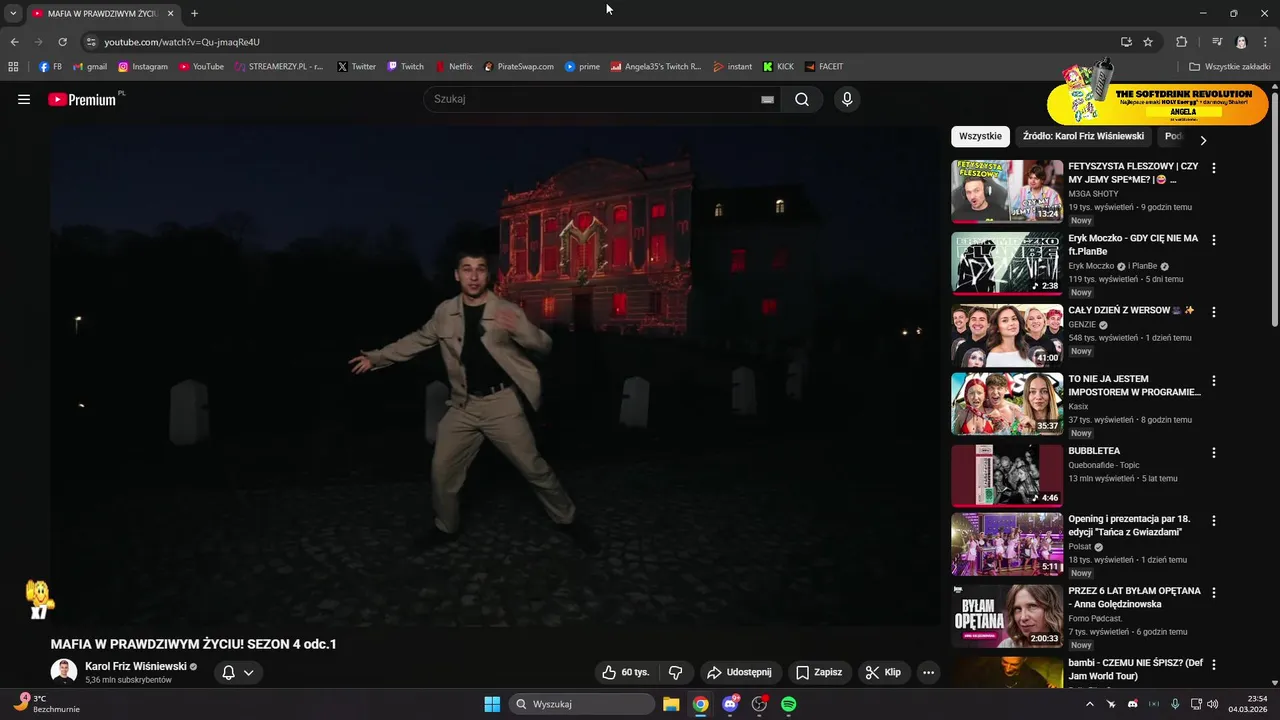Open Karol Friz Wiśniewski channel avatar
Viewport: 1280px width, 720px height.
[64, 672]
